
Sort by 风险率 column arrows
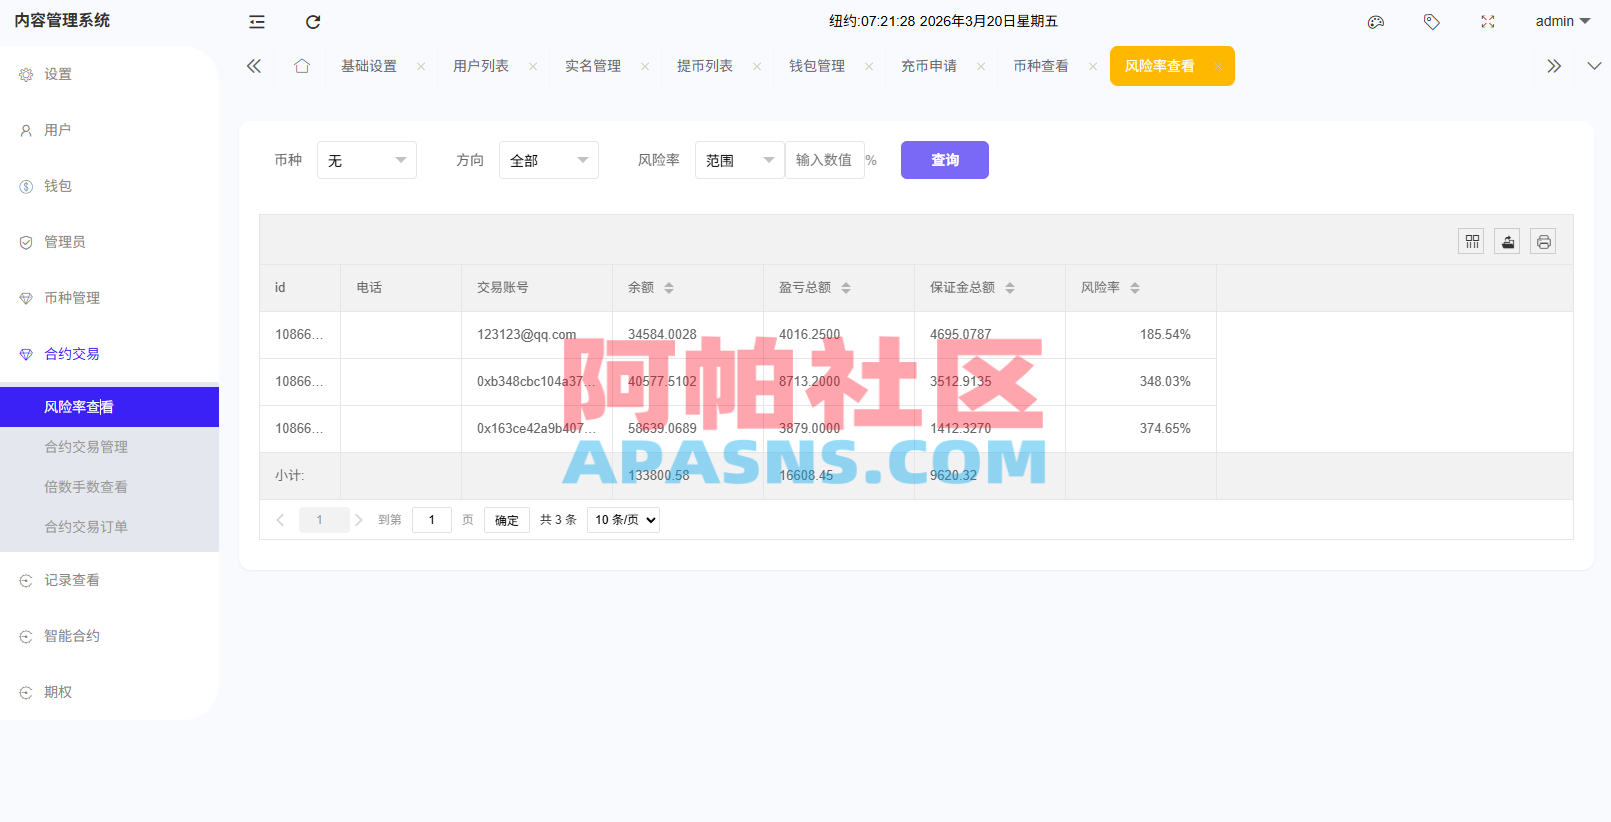click(1135, 288)
